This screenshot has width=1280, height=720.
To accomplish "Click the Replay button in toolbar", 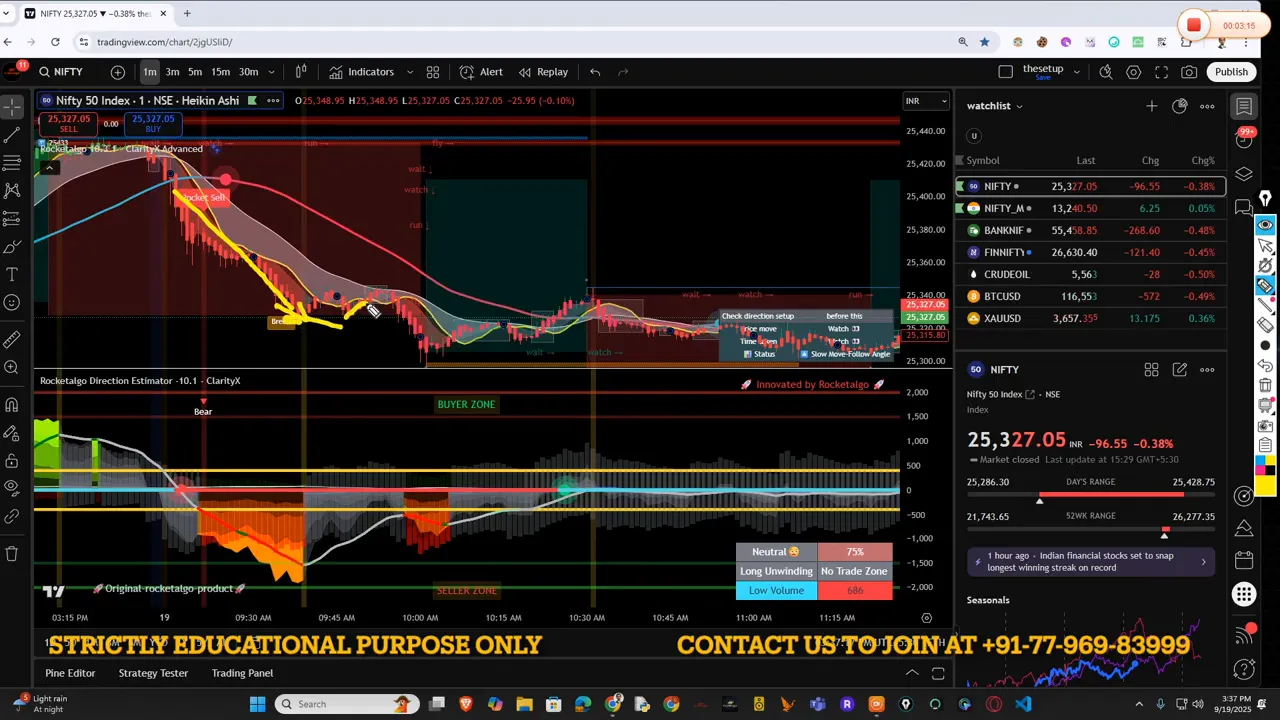I will pyautogui.click(x=543, y=72).
